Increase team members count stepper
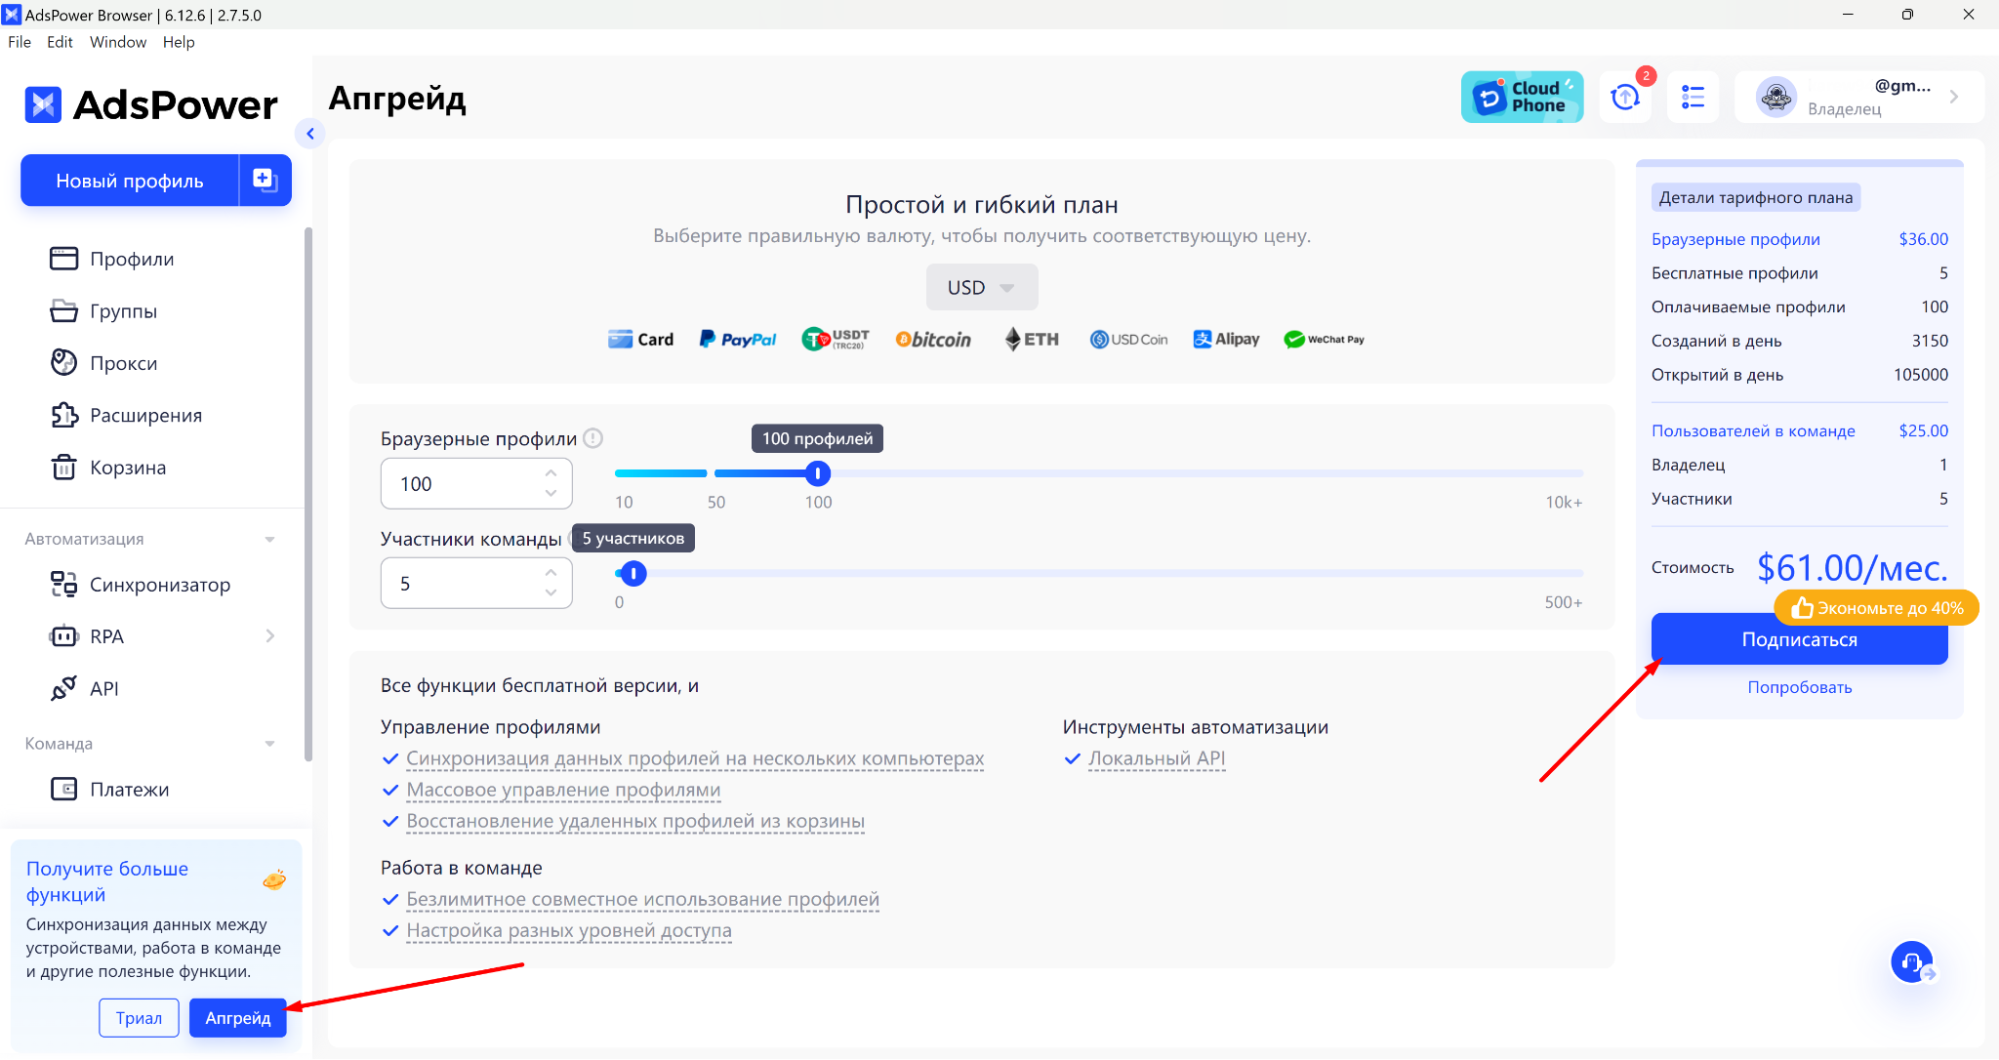 pyautogui.click(x=551, y=572)
